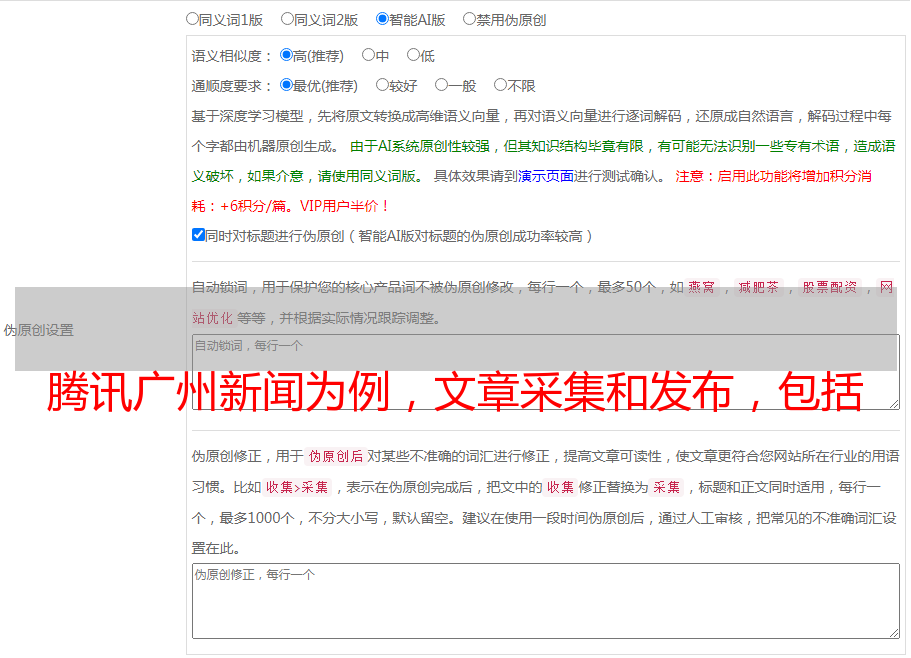911x658 pixels.
Task: Click the 语义相似度 label
Action: 232,56
